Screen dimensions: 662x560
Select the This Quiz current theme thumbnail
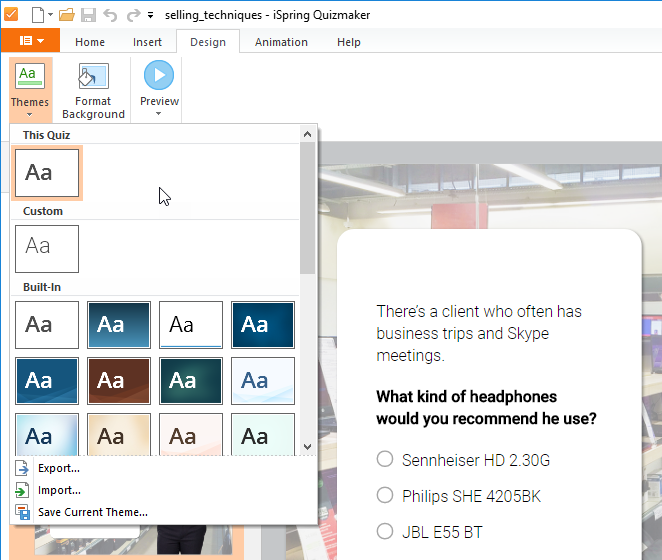coord(47,173)
